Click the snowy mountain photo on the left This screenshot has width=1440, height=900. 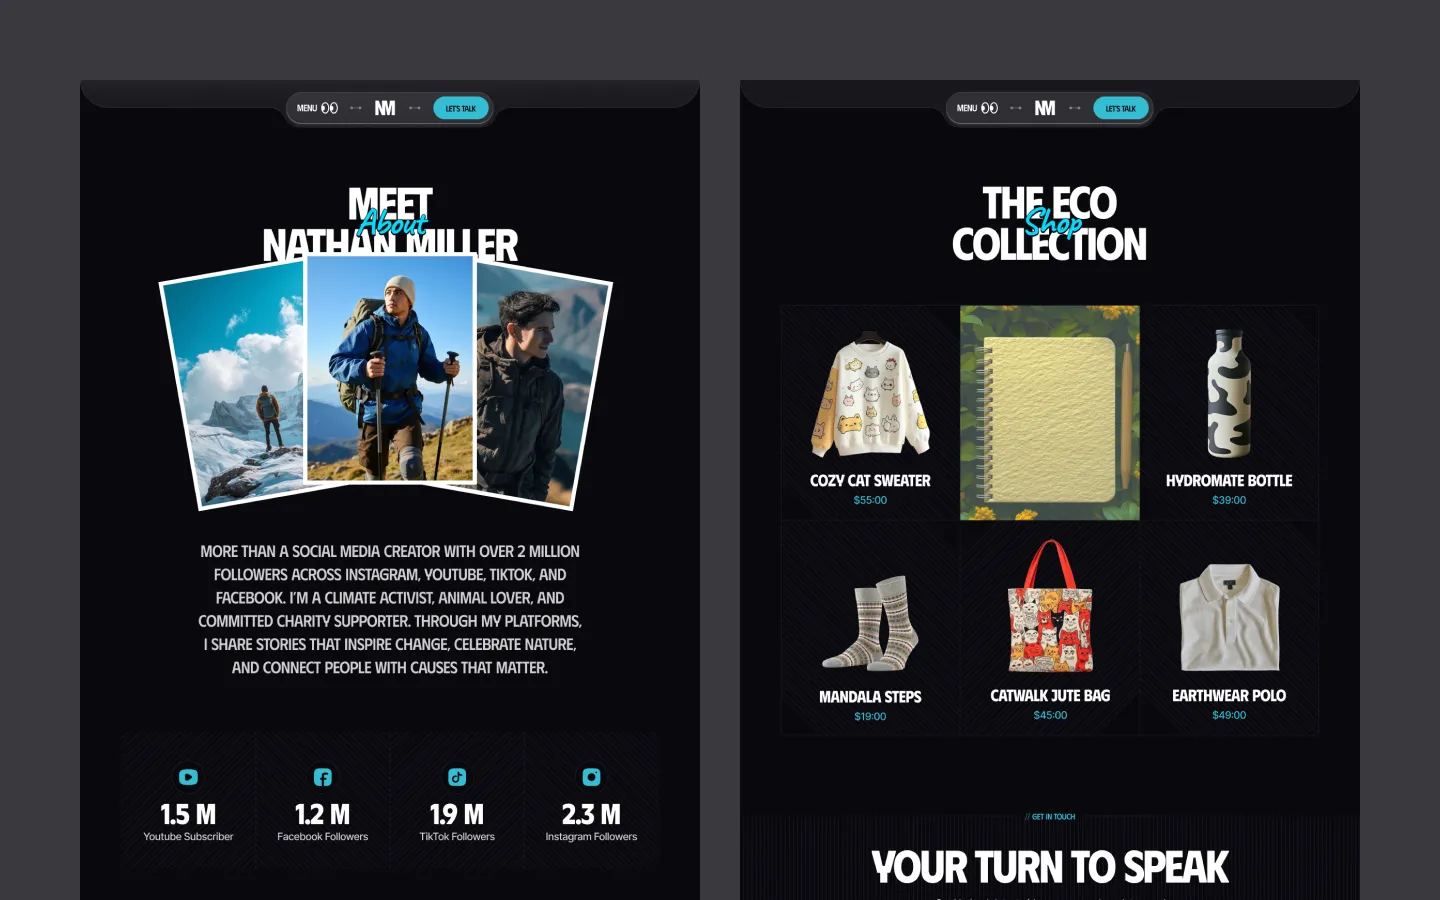236,390
